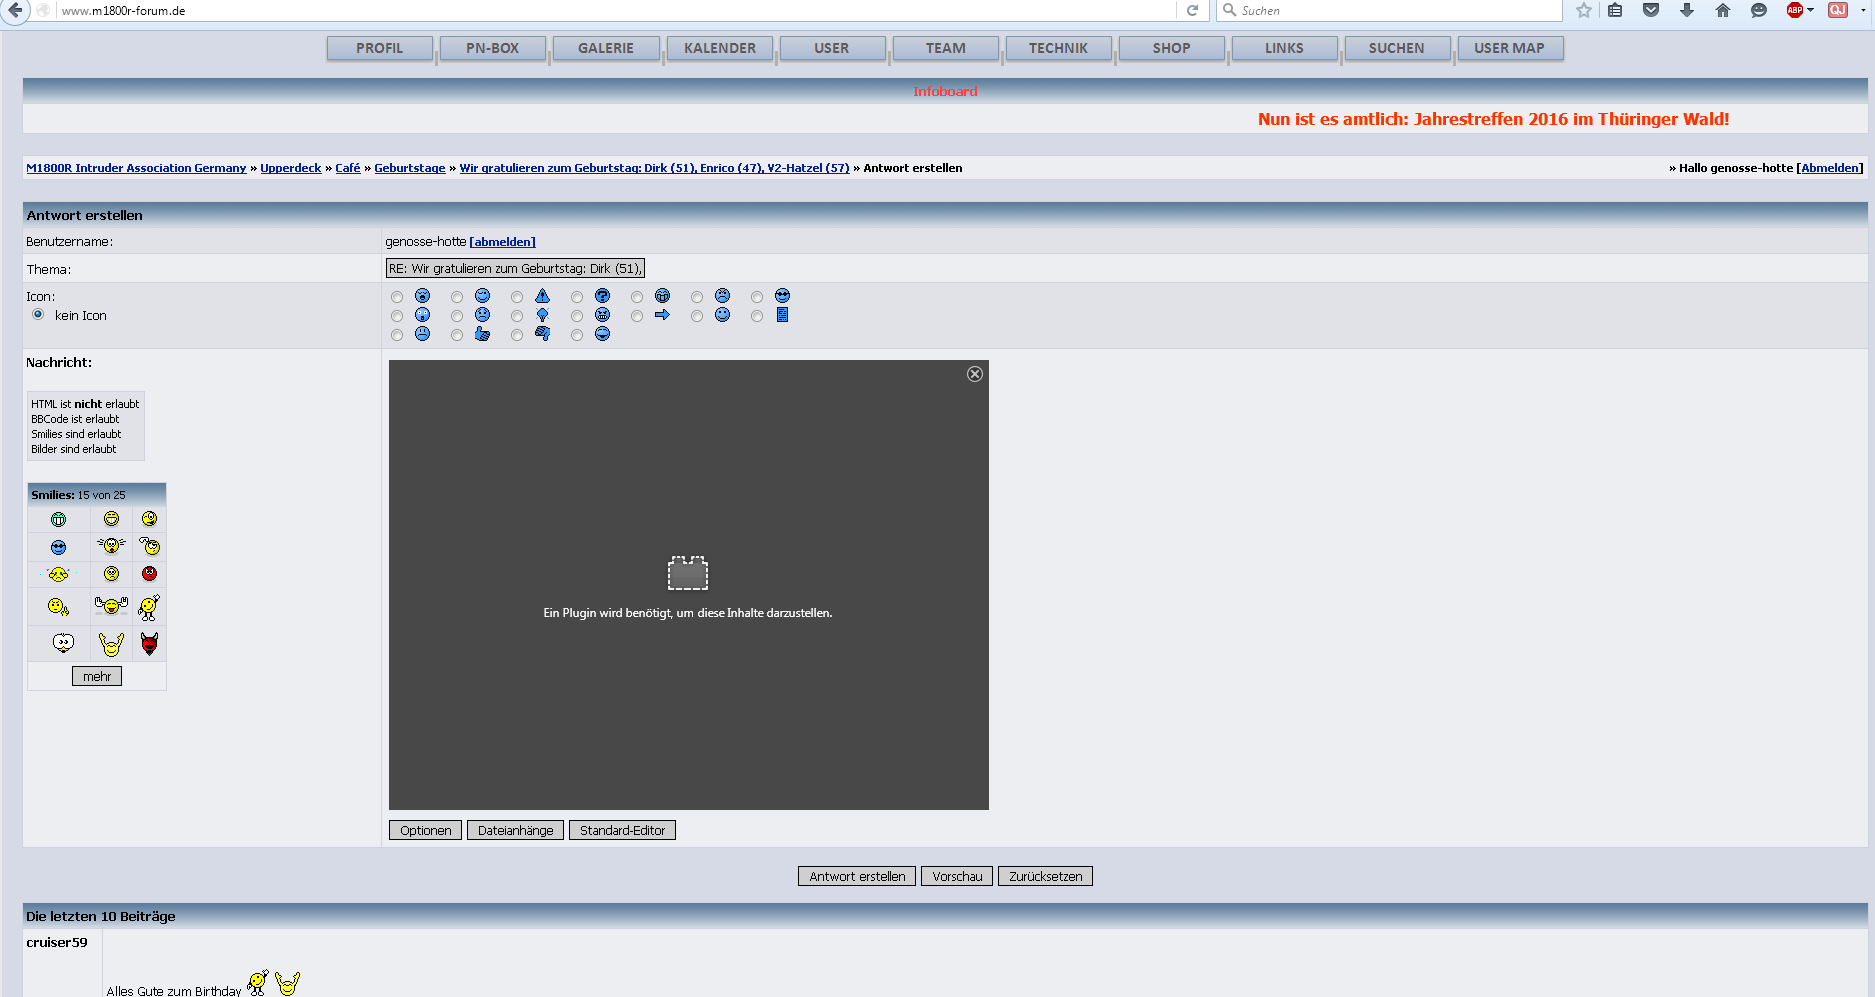Open the dropdown arrow next to QJ icon

point(1863,11)
